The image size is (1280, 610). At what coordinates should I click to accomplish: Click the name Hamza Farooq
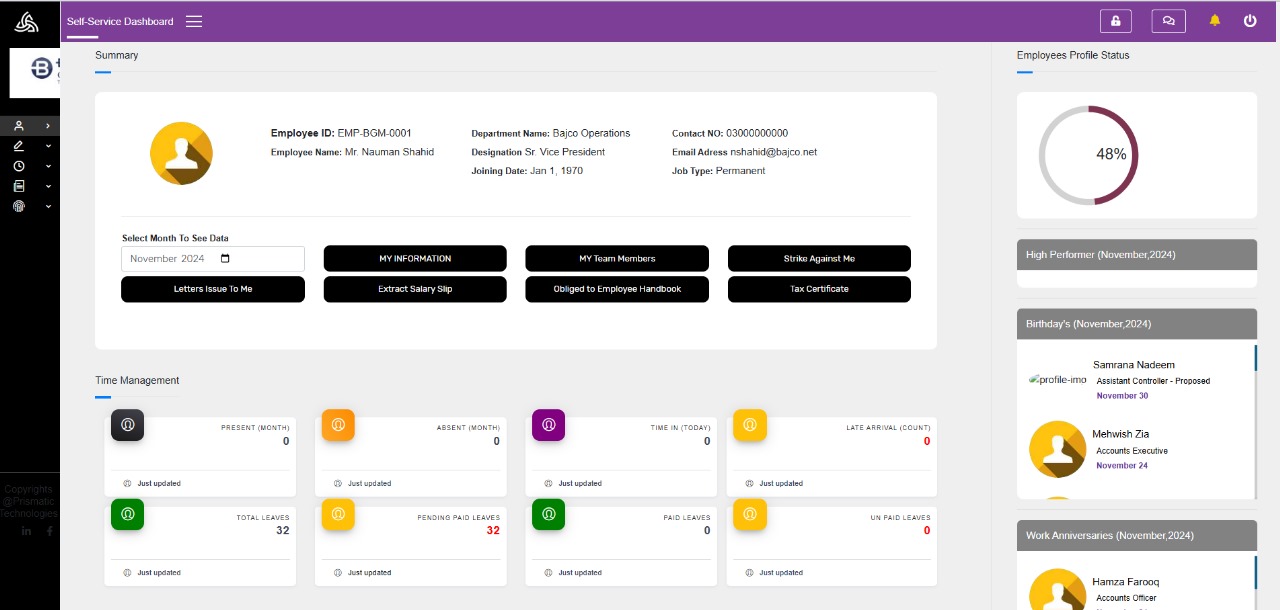tap(1126, 582)
